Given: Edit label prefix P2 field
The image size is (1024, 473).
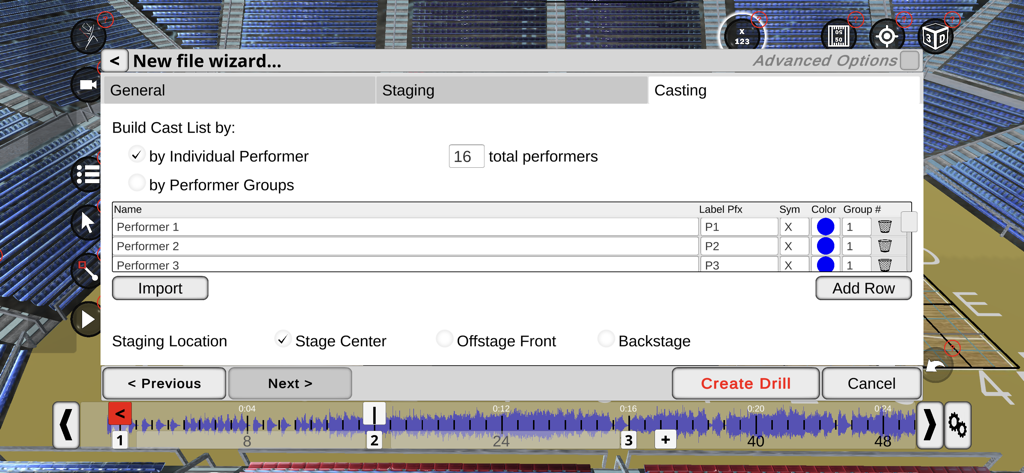Looking at the screenshot, I should 739,246.
